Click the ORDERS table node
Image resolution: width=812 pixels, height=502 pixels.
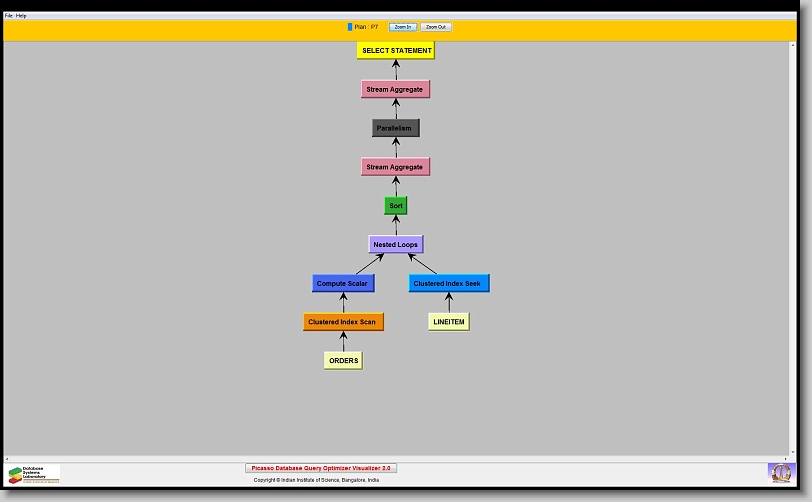tap(343, 360)
